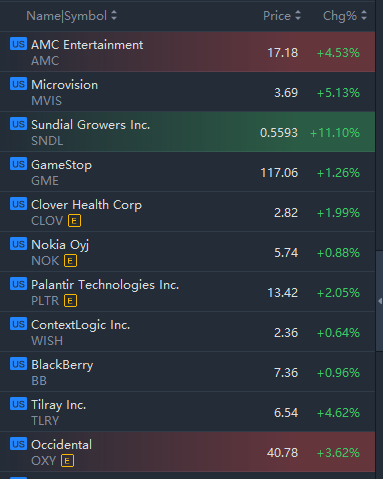Viewport: 383px width, 479px height.
Task: Collapse the side panel with the arrow handle
Action: (380, 301)
